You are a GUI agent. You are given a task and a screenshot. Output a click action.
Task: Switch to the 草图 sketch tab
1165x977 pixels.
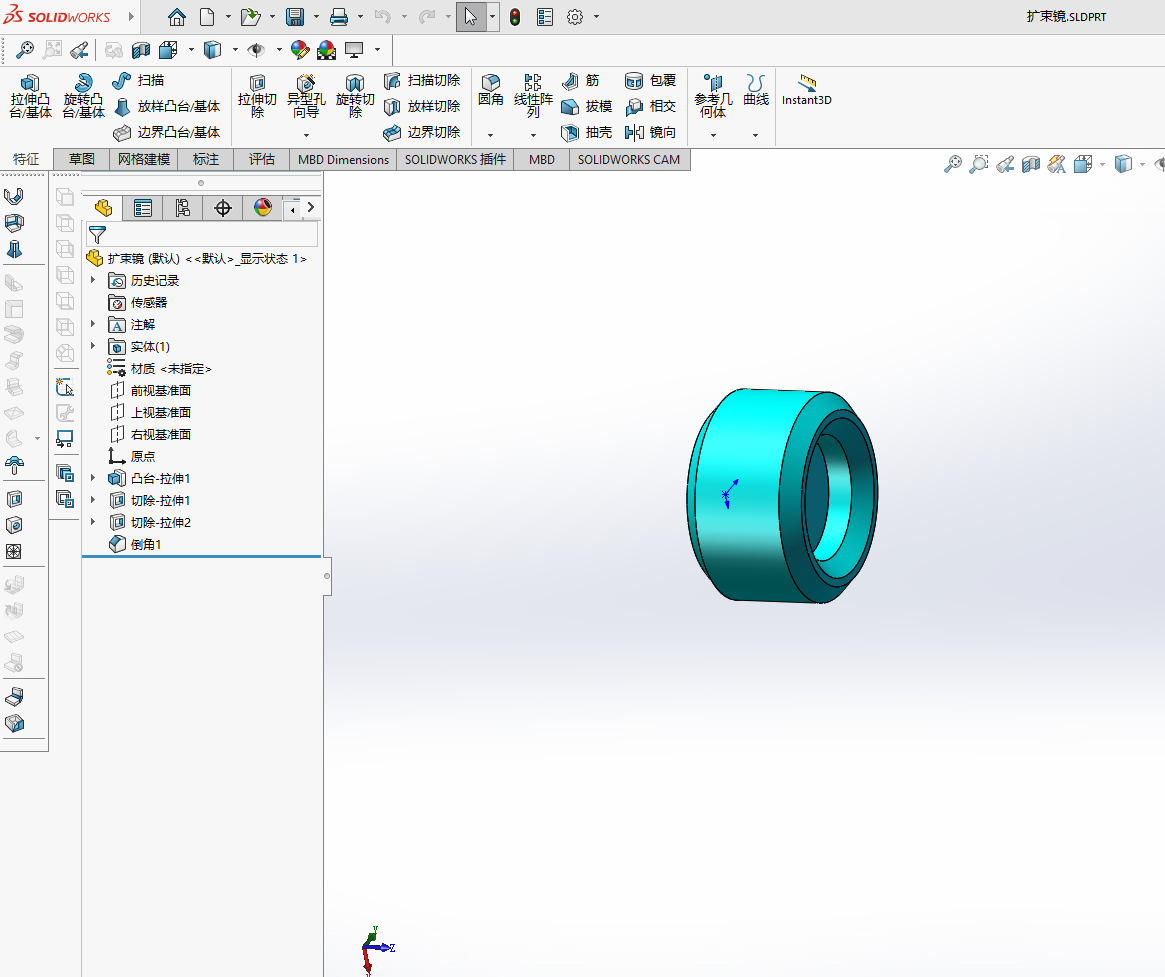coord(82,159)
